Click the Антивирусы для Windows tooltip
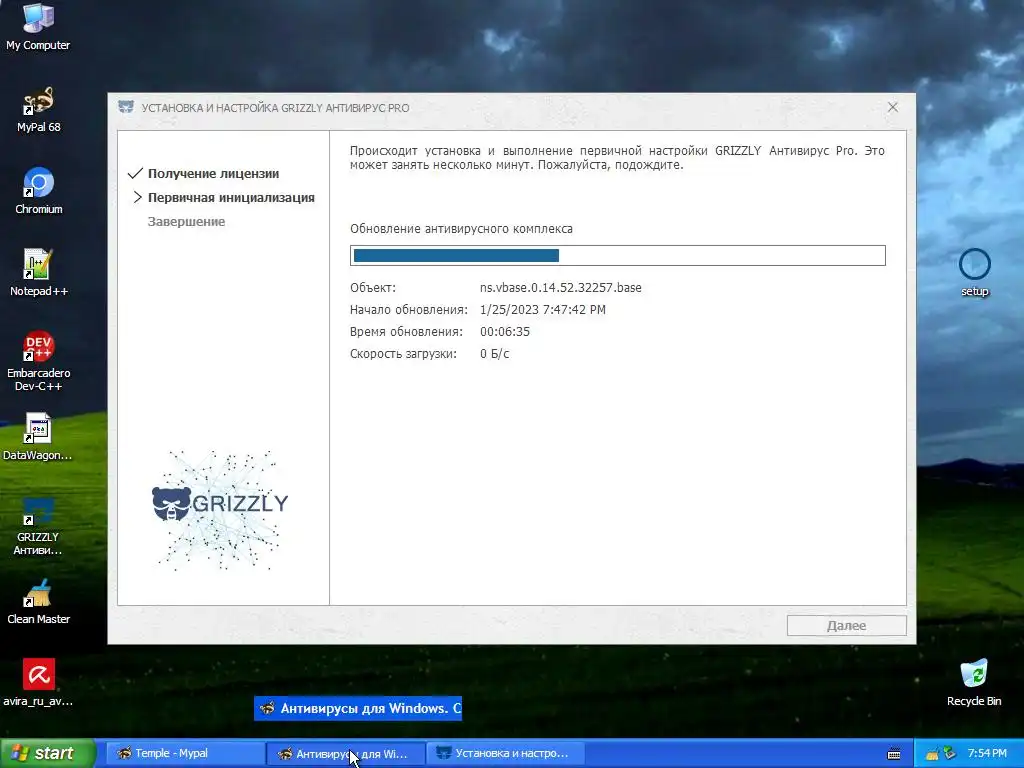 [358, 709]
